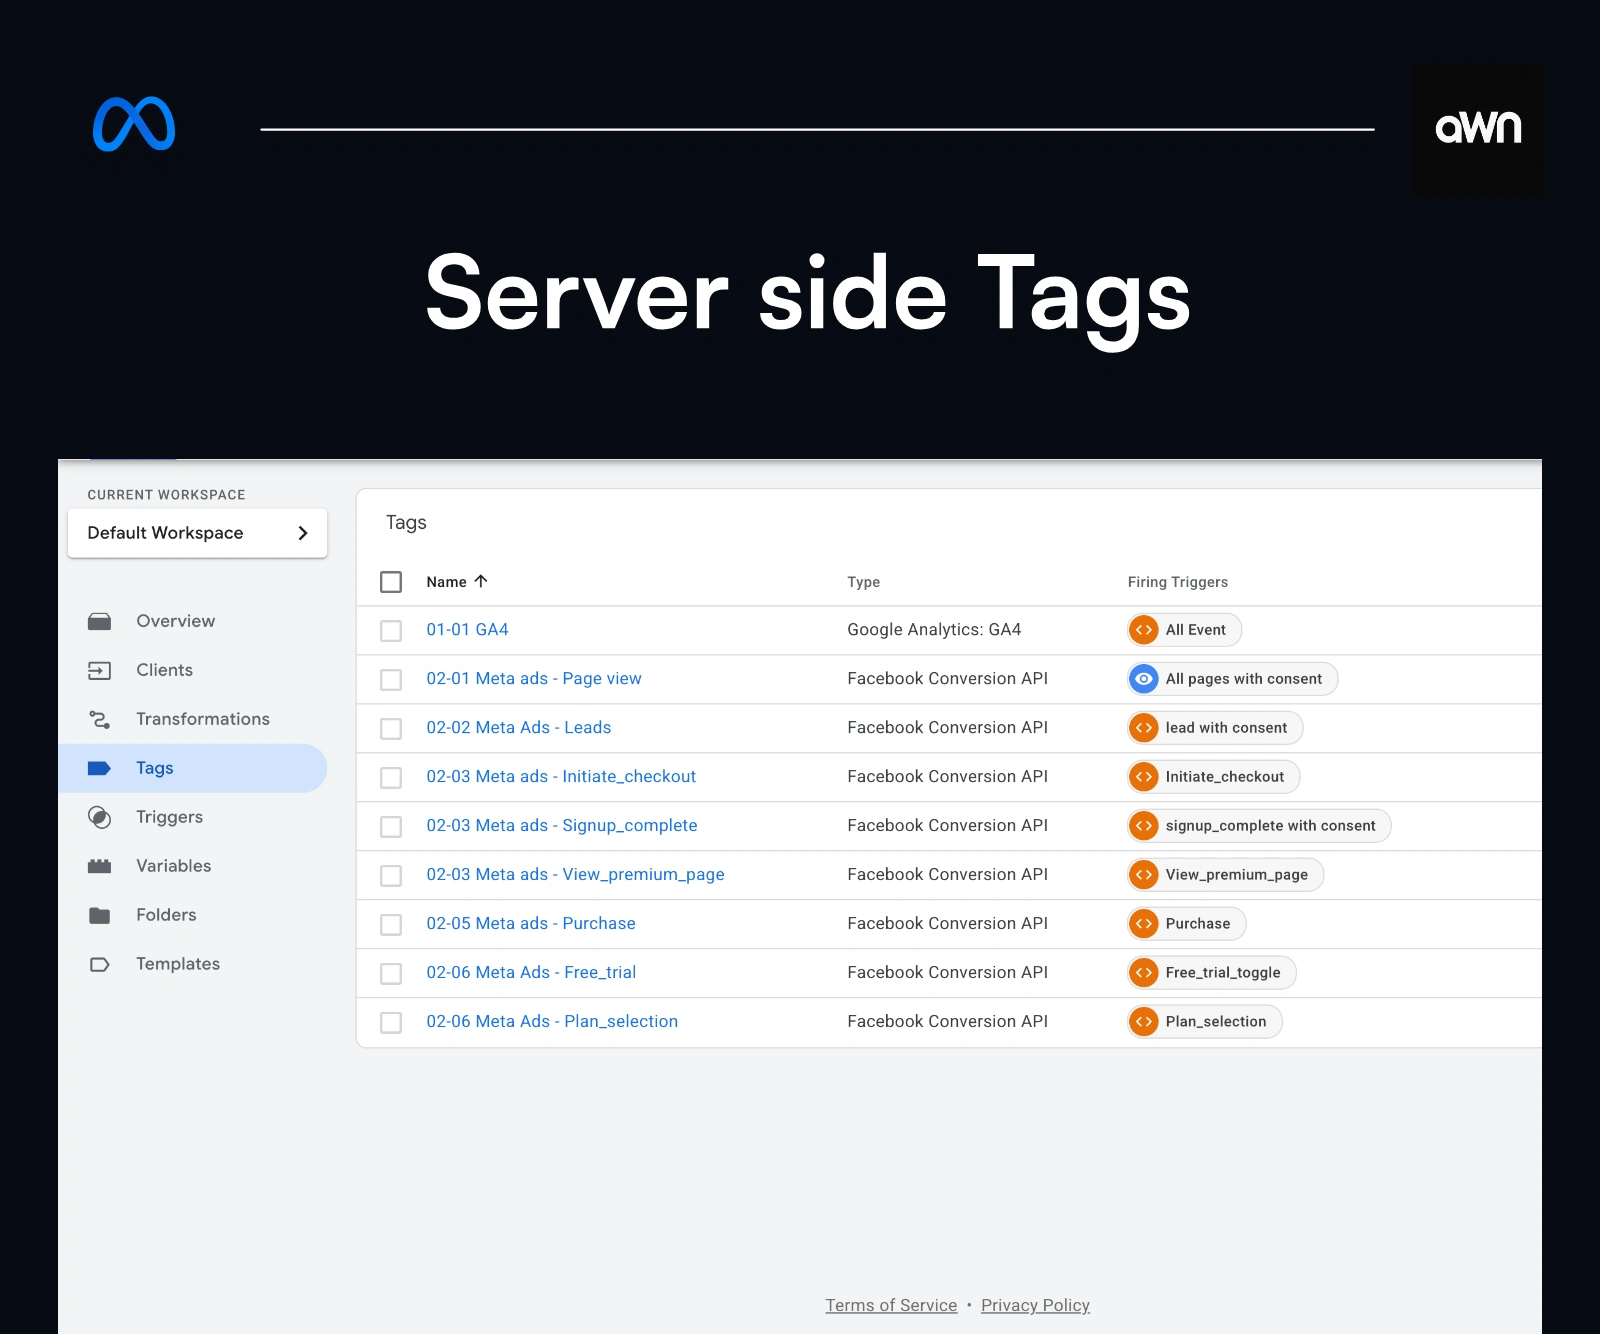Tick checkbox for 02-06 Meta Ads - Plan_selection

(391, 1023)
